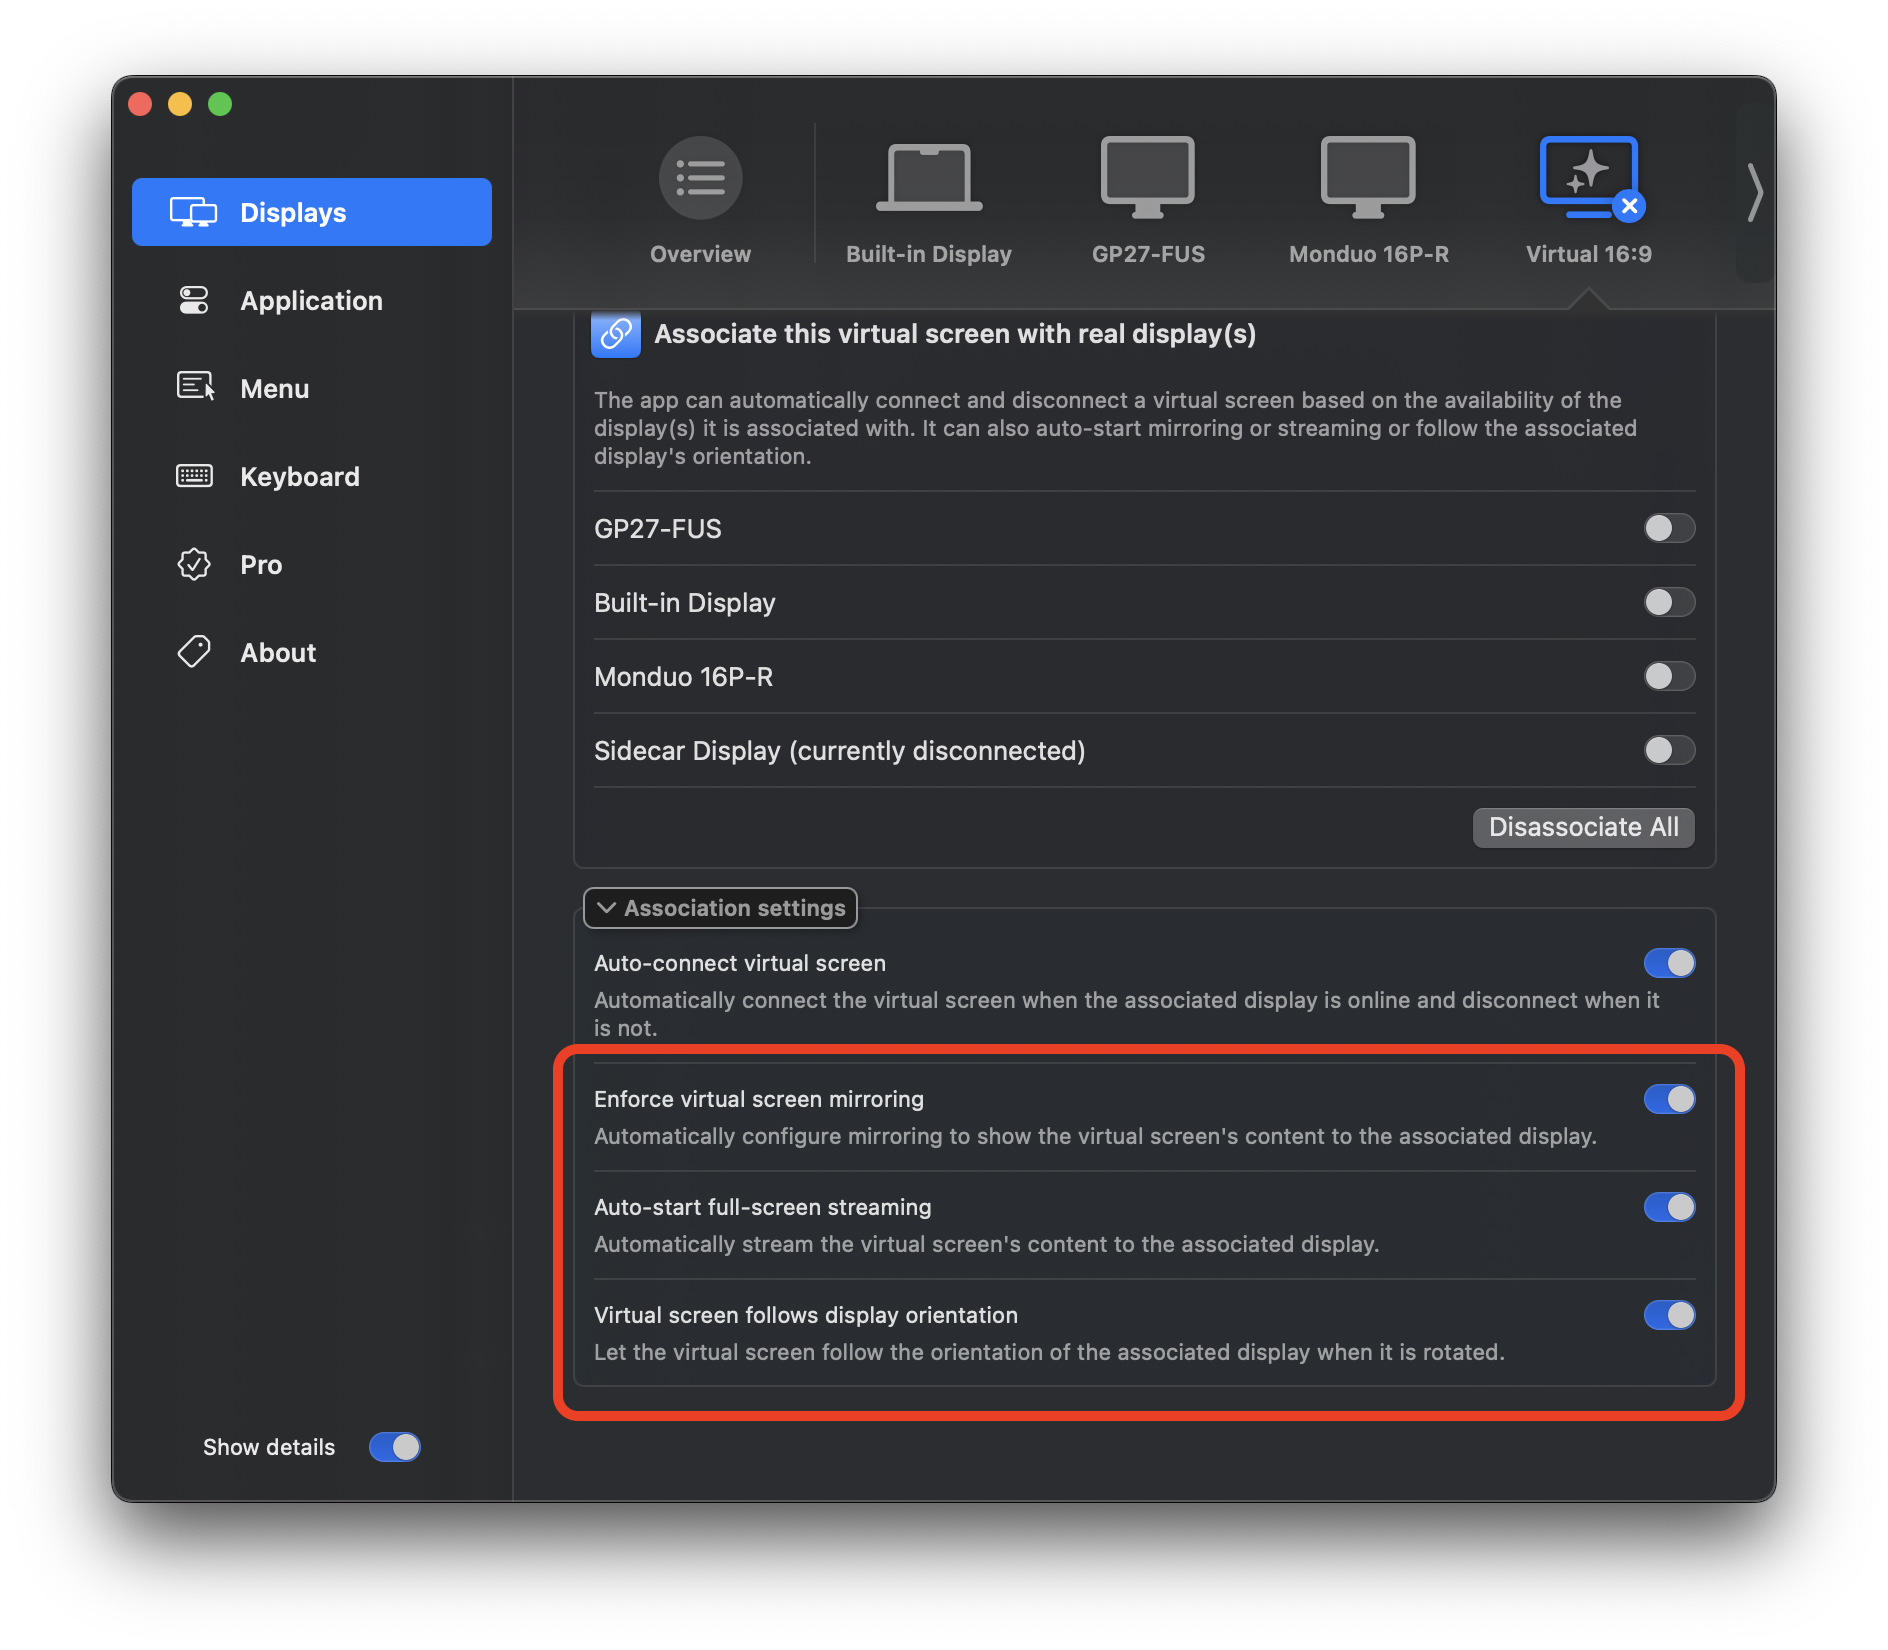Click the Pro badge icon in sidebar
This screenshot has height=1650, width=1888.
[x=194, y=564]
